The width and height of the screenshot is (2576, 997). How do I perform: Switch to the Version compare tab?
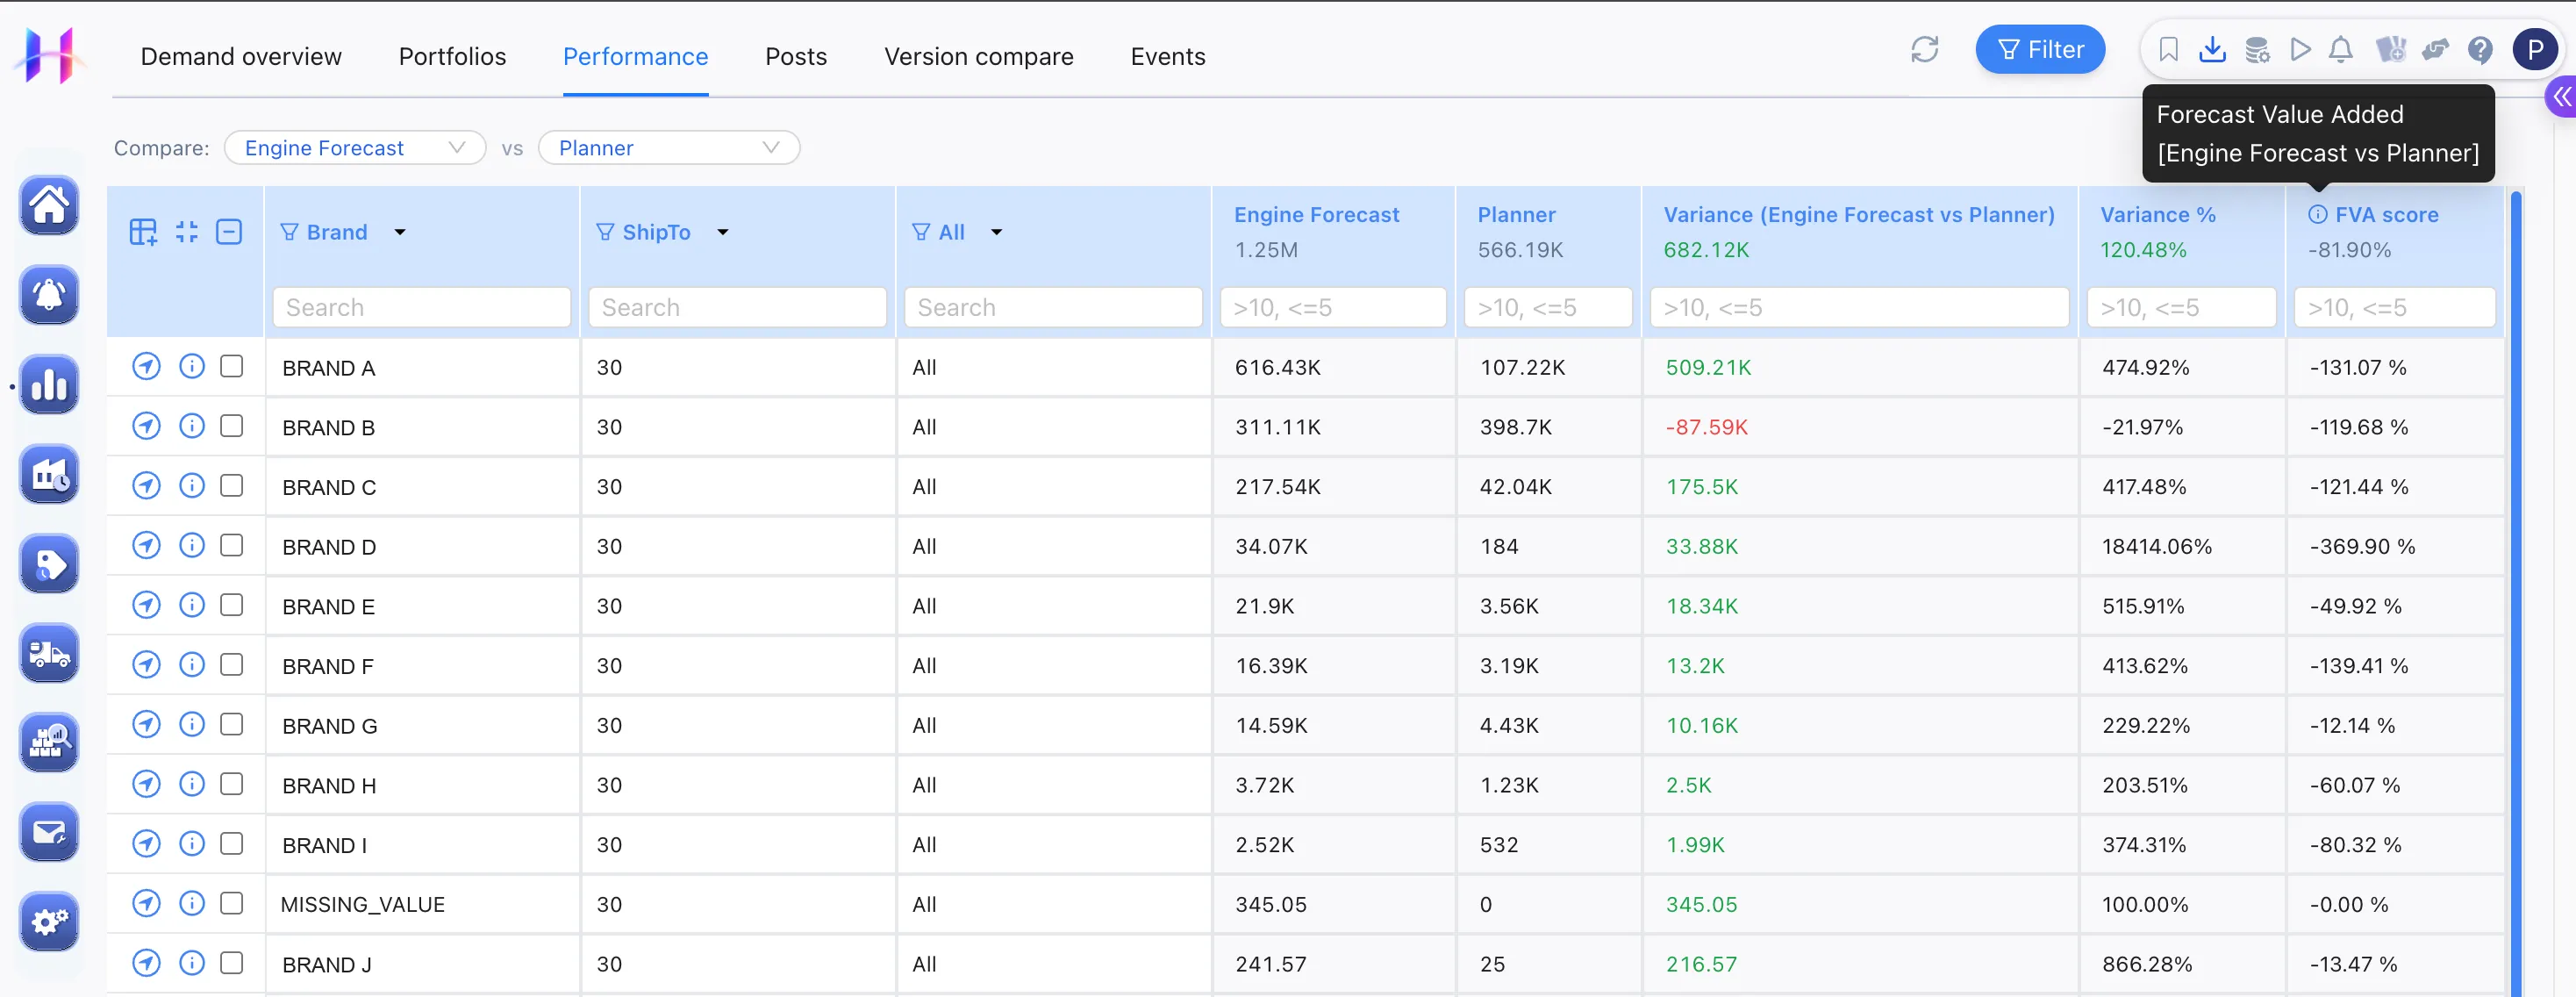click(978, 56)
